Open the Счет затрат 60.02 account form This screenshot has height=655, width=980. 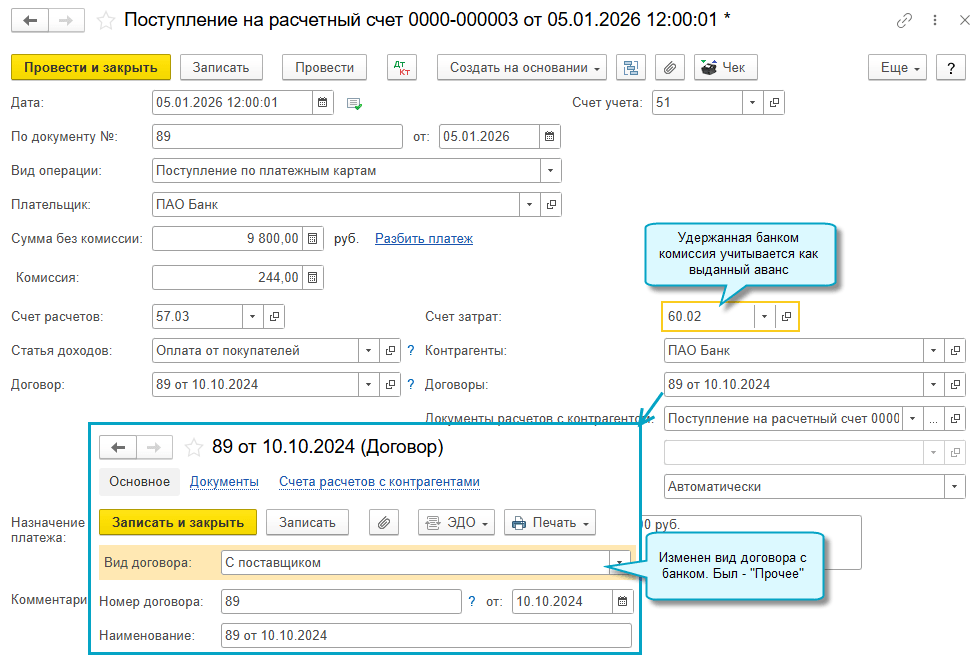786,316
